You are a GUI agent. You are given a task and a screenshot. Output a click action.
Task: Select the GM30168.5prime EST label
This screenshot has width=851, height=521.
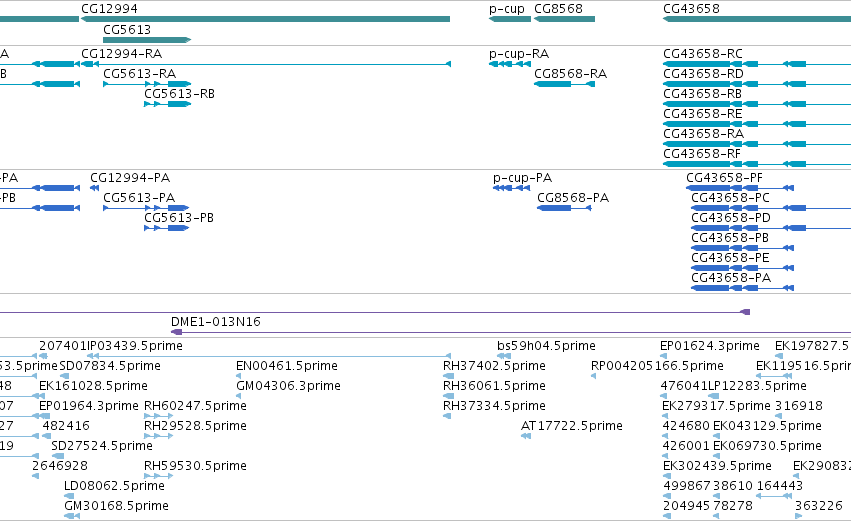click(x=116, y=507)
